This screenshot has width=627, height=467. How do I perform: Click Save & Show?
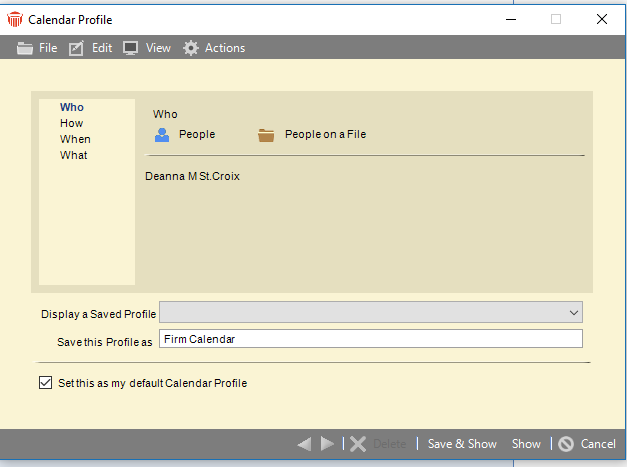462,444
